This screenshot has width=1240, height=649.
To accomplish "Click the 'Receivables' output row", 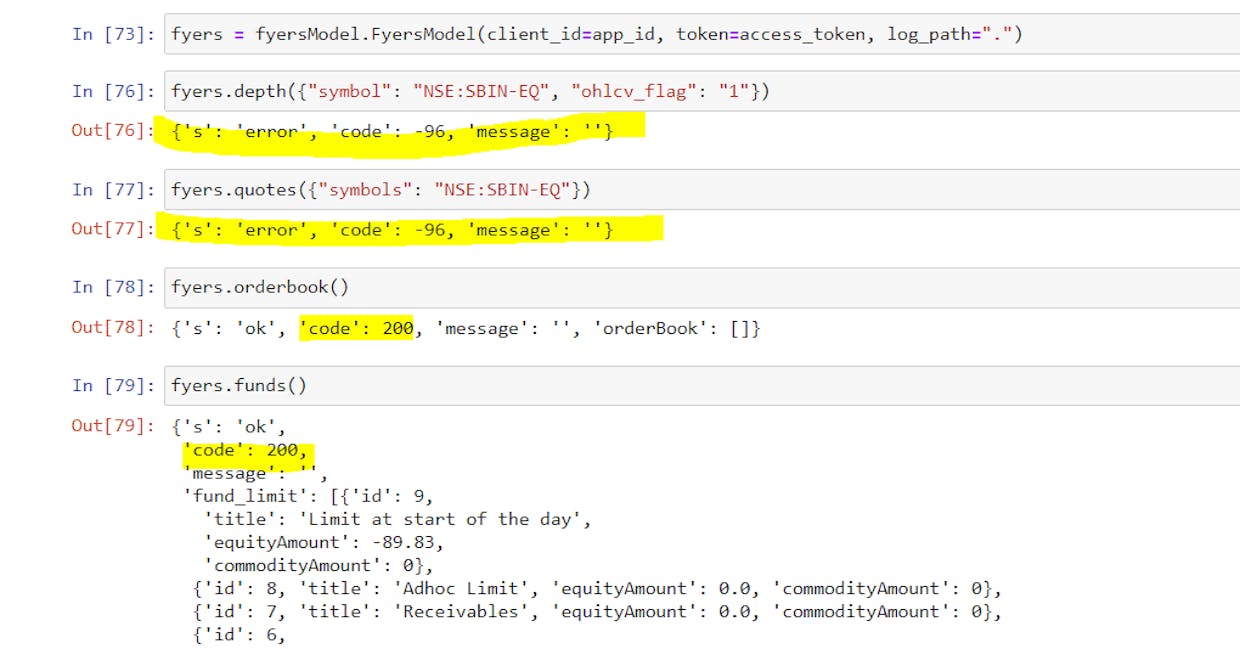I will [x=597, y=611].
